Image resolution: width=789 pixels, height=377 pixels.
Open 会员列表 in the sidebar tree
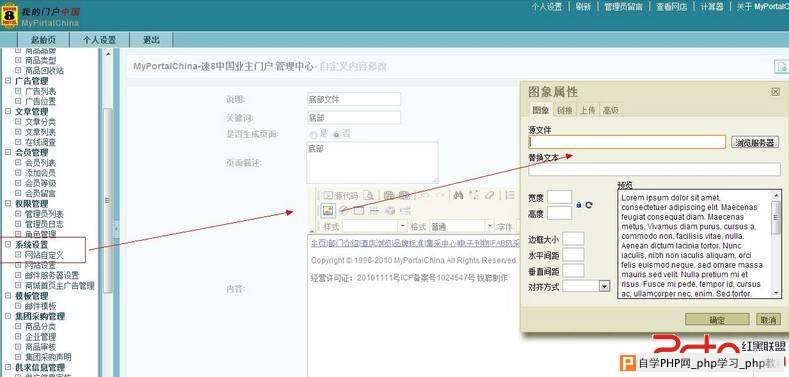tap(40, 163)
